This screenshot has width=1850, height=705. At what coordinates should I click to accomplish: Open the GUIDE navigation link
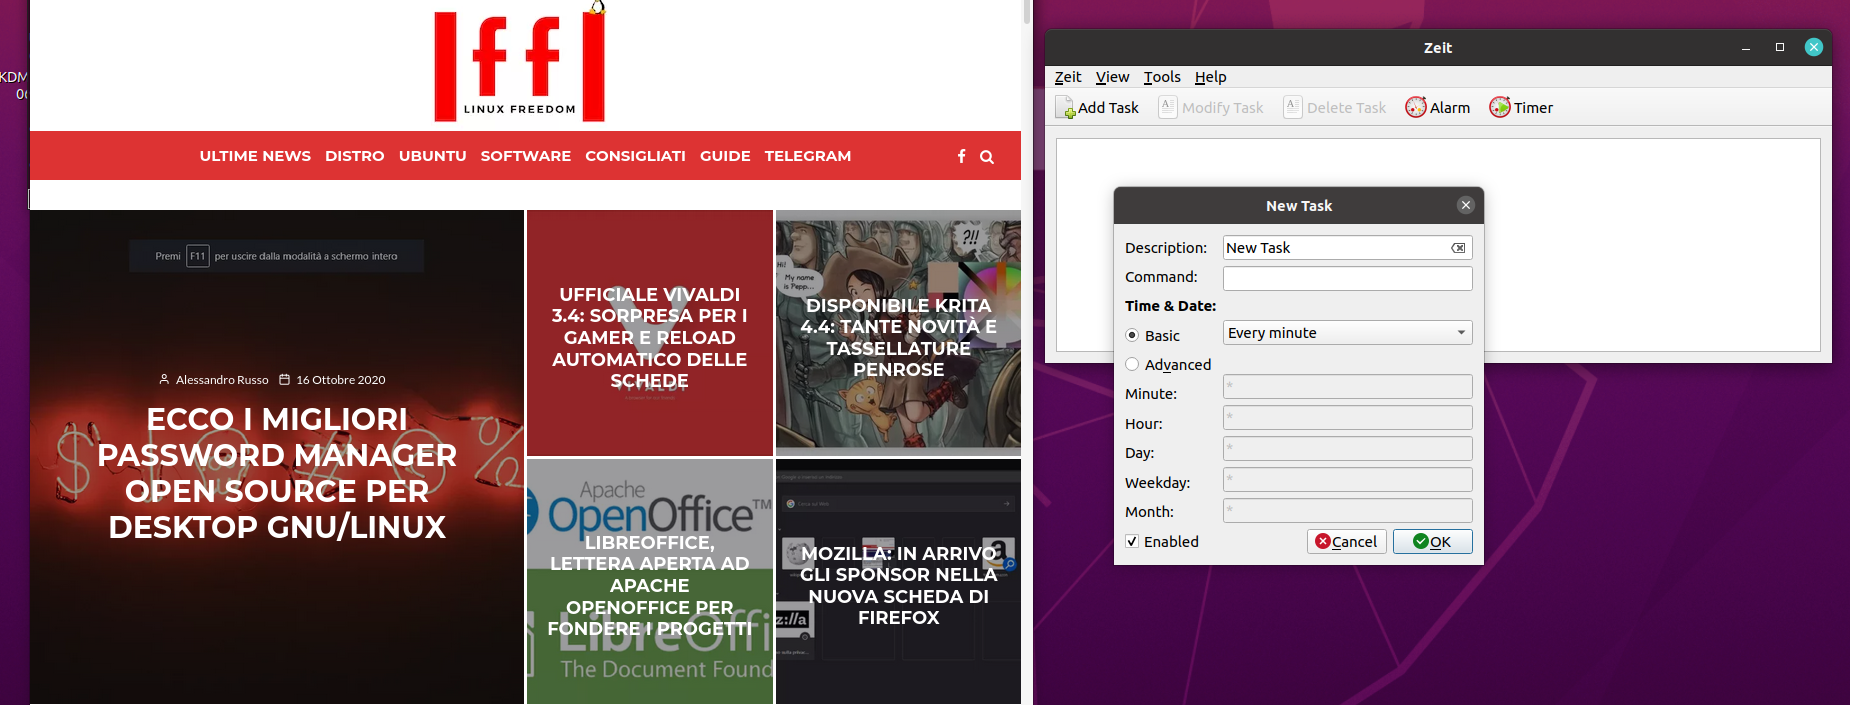[x=725, y=156]
